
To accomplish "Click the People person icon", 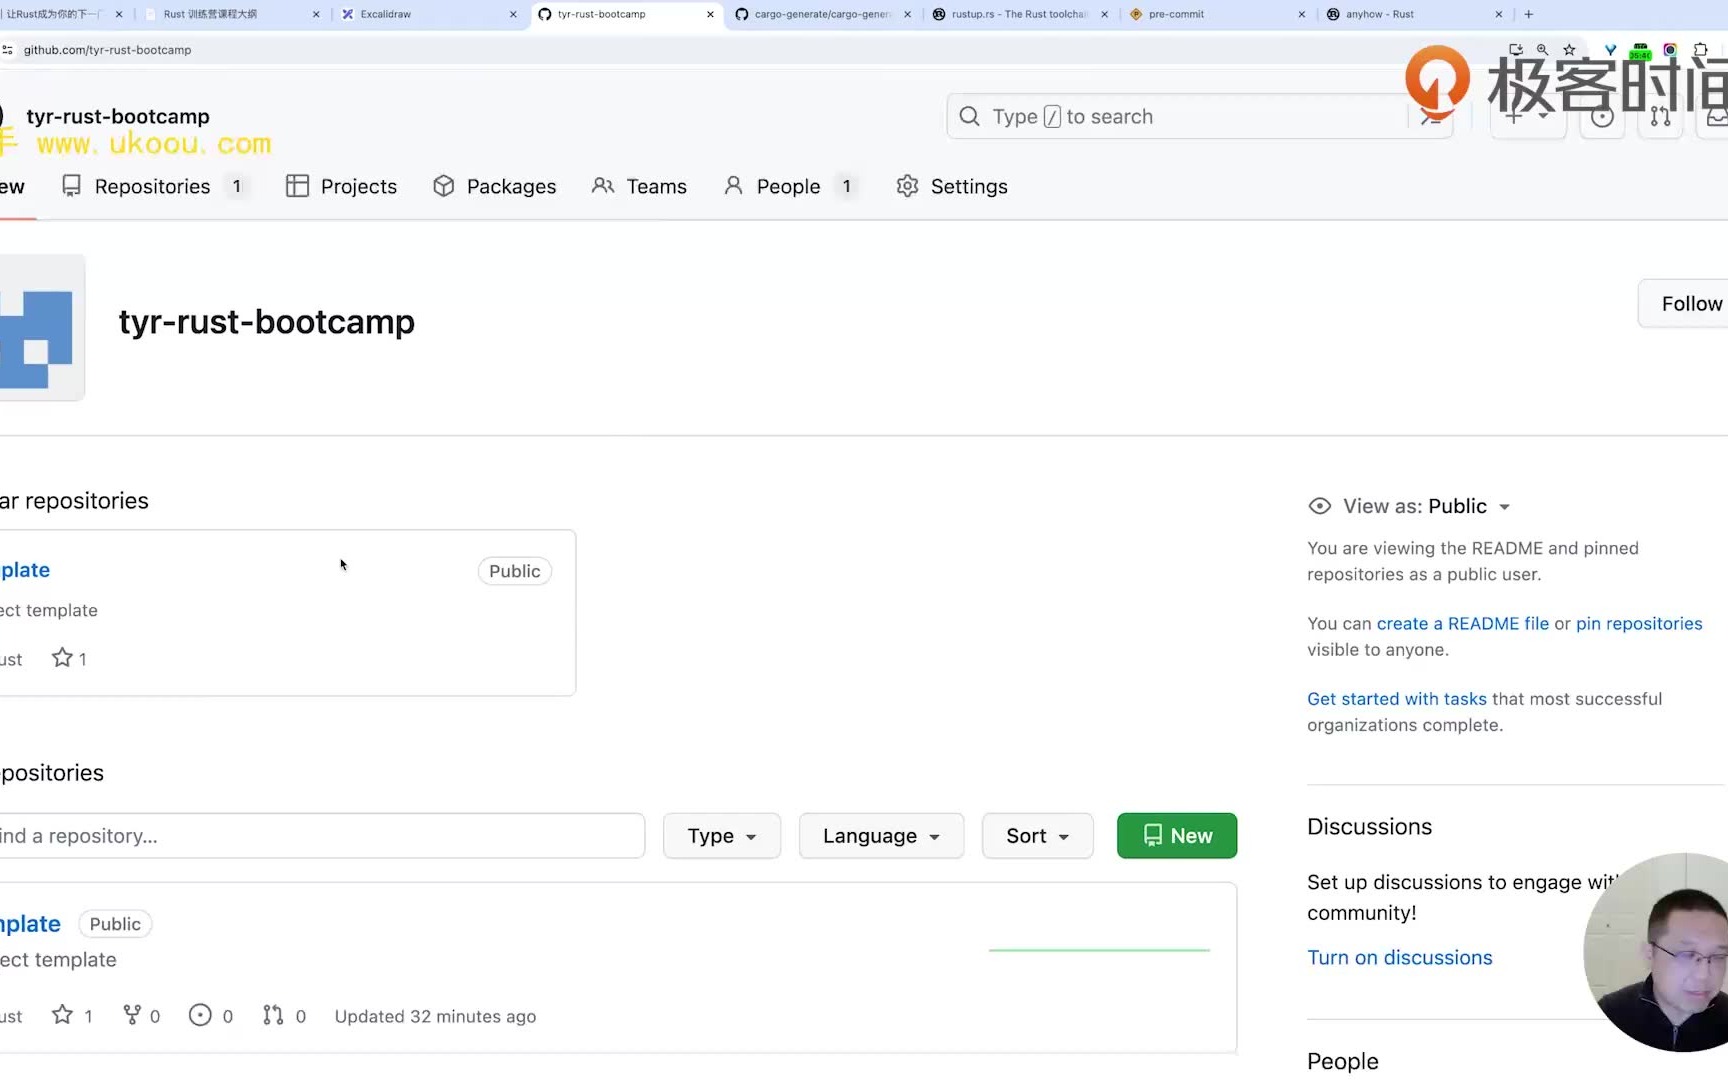I will [x=734, y=186].
